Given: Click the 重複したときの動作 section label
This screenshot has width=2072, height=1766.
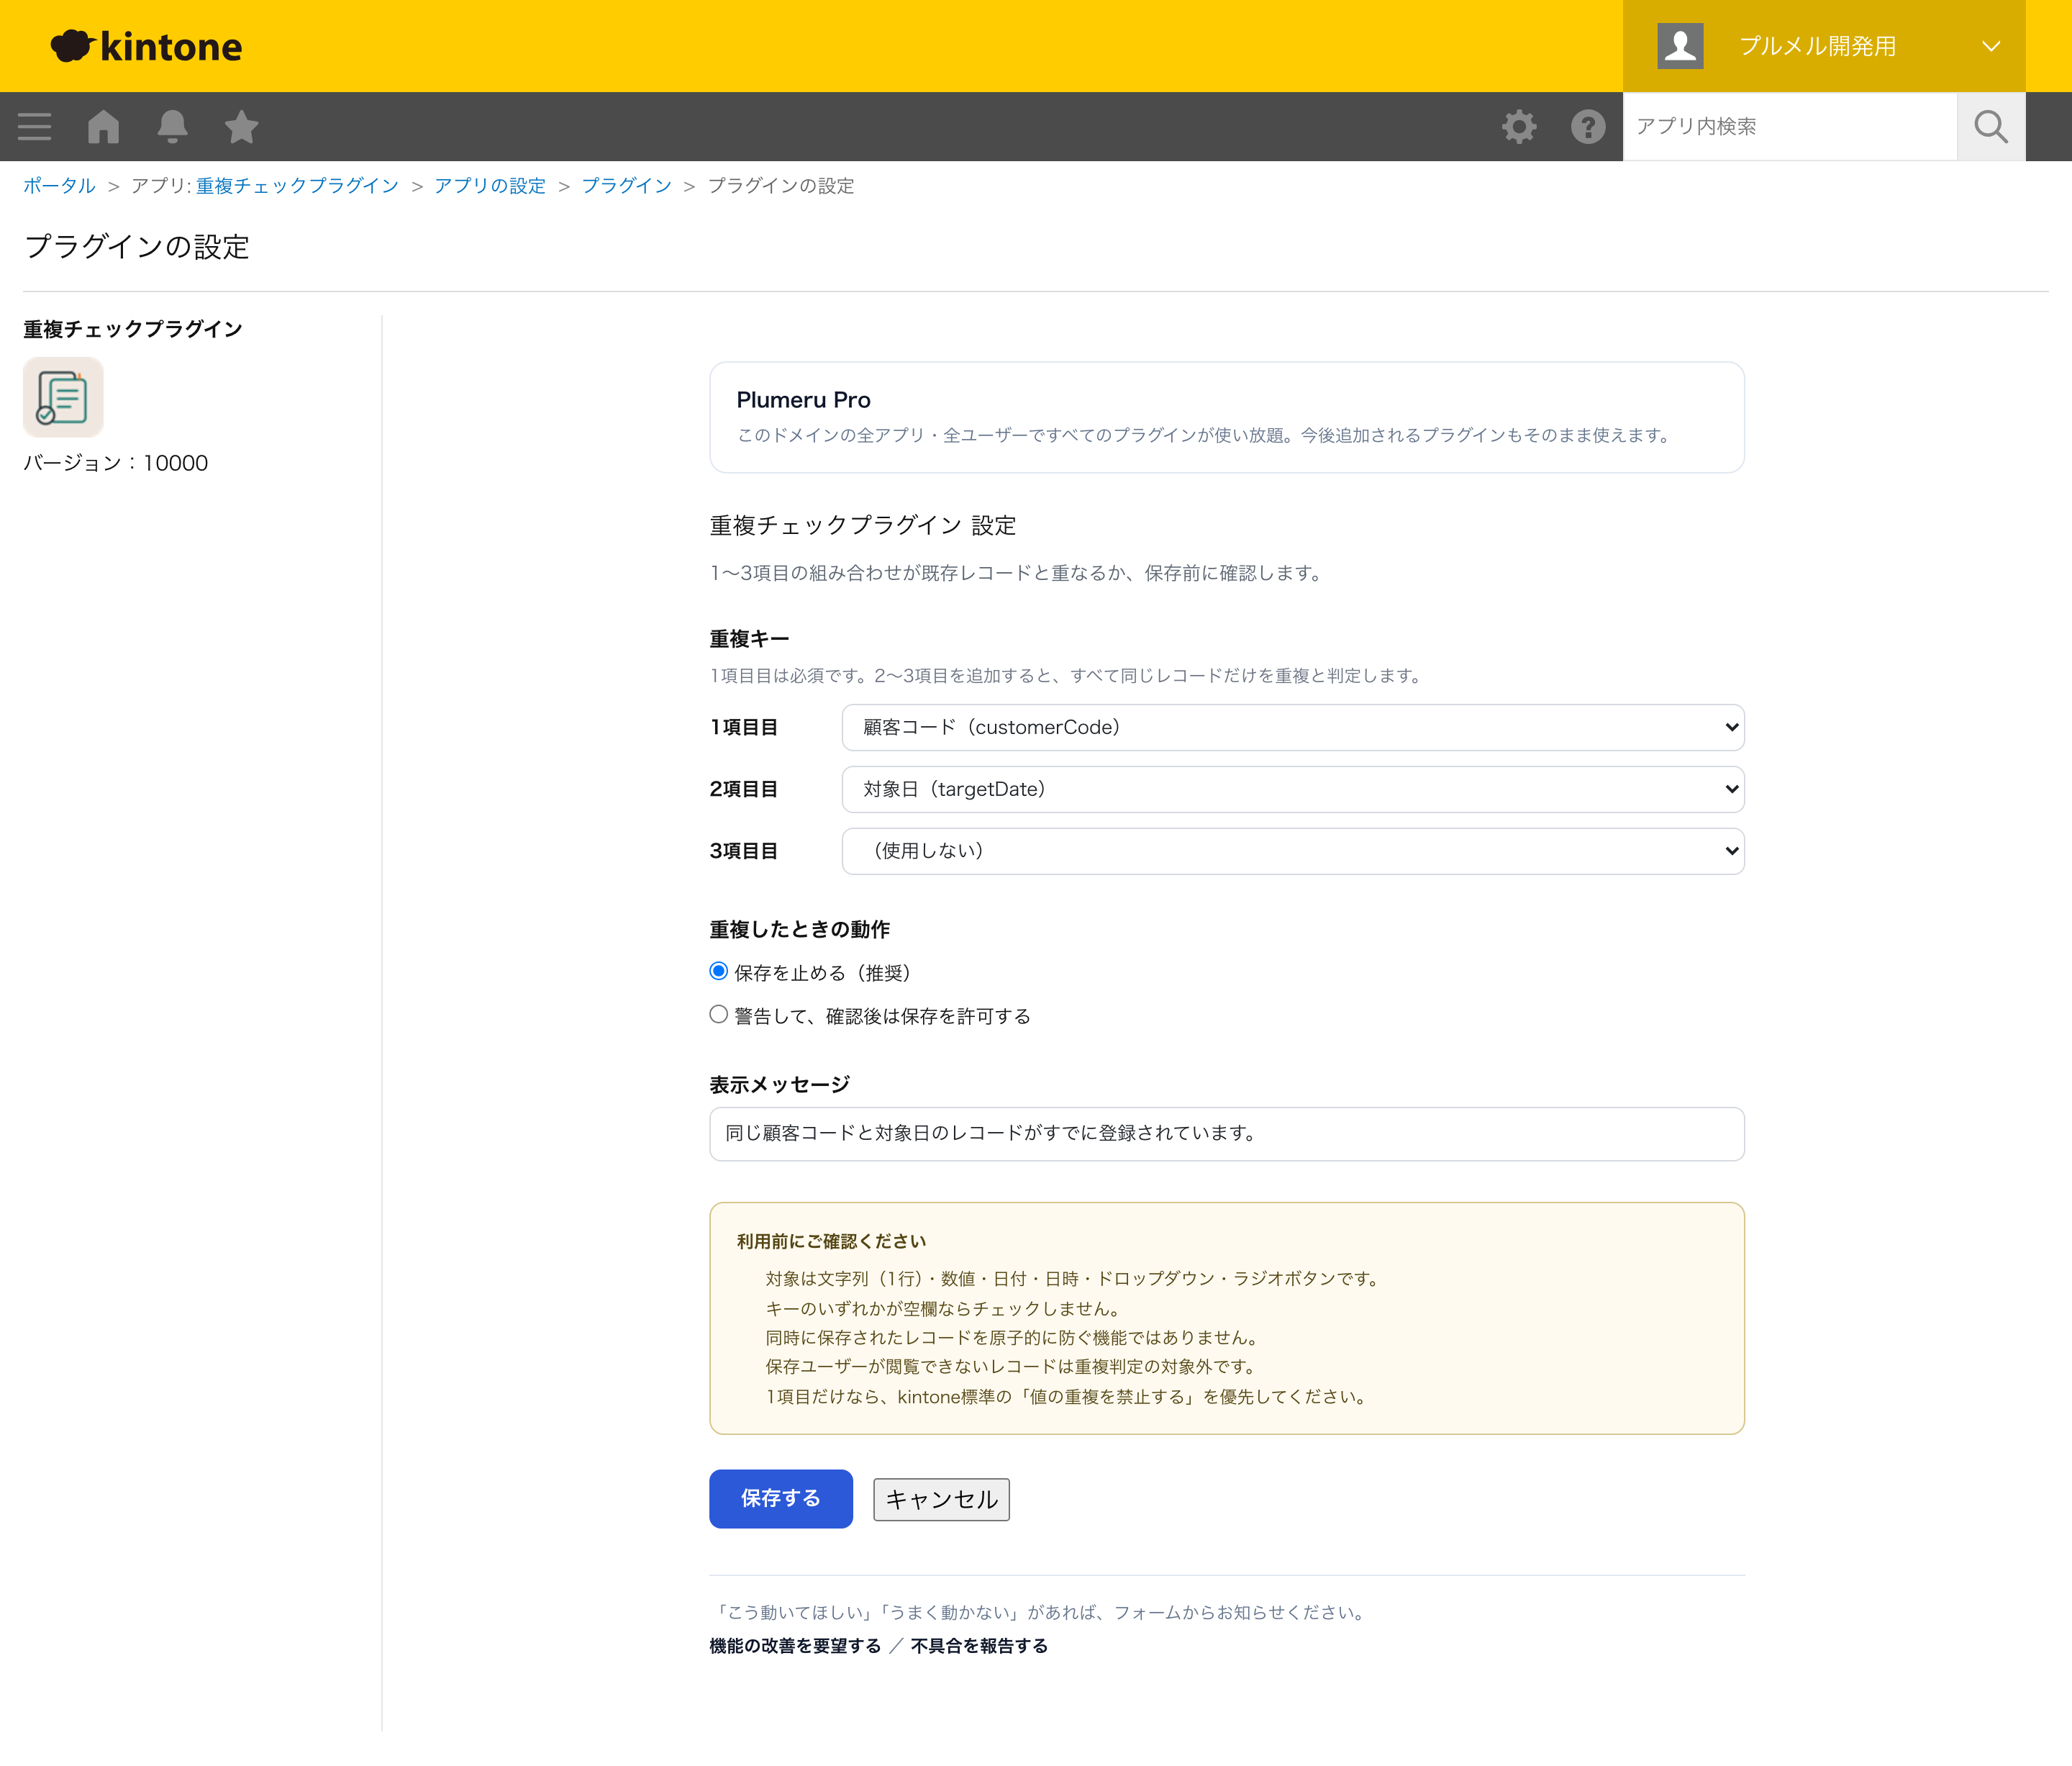Looking at the screenshot, I should tap(799, 929).
